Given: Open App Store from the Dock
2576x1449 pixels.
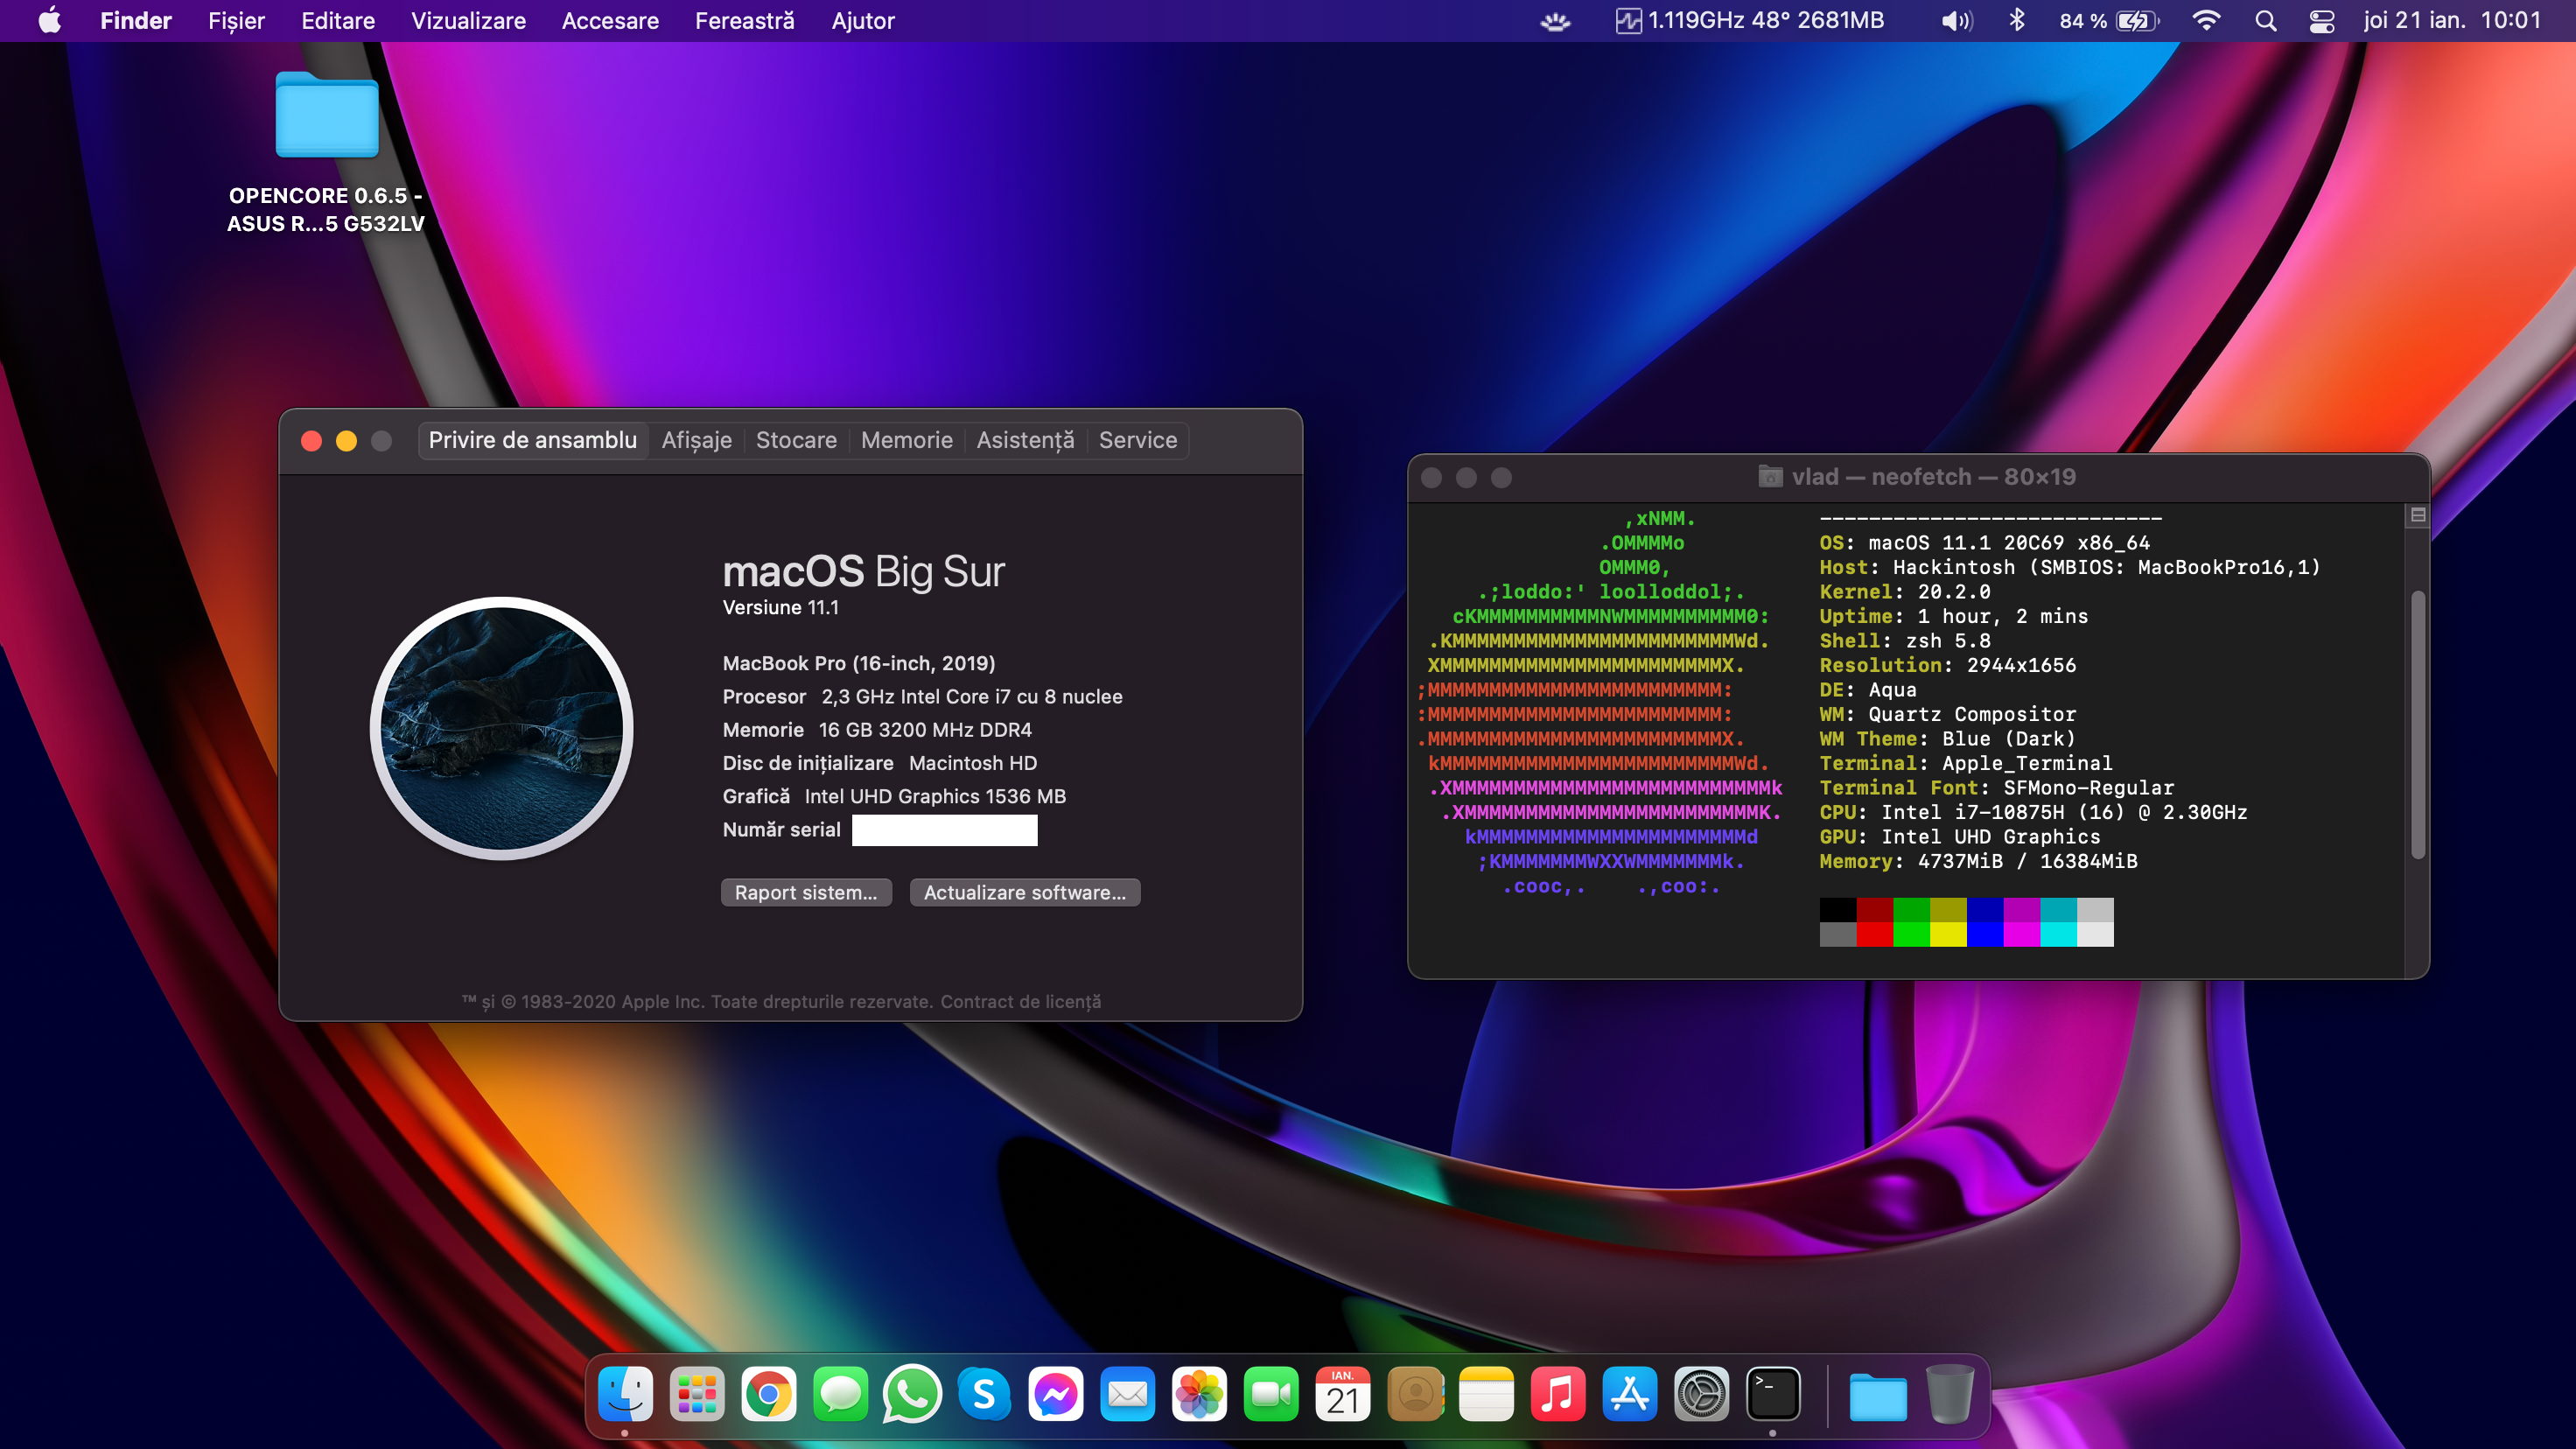Looking at the screenshot, I should point(1630,1393).
